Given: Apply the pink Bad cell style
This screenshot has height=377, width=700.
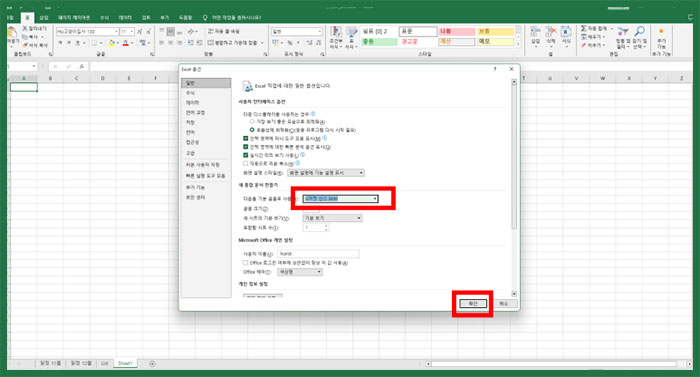Looking at the screenshot, I should [456, 31].
